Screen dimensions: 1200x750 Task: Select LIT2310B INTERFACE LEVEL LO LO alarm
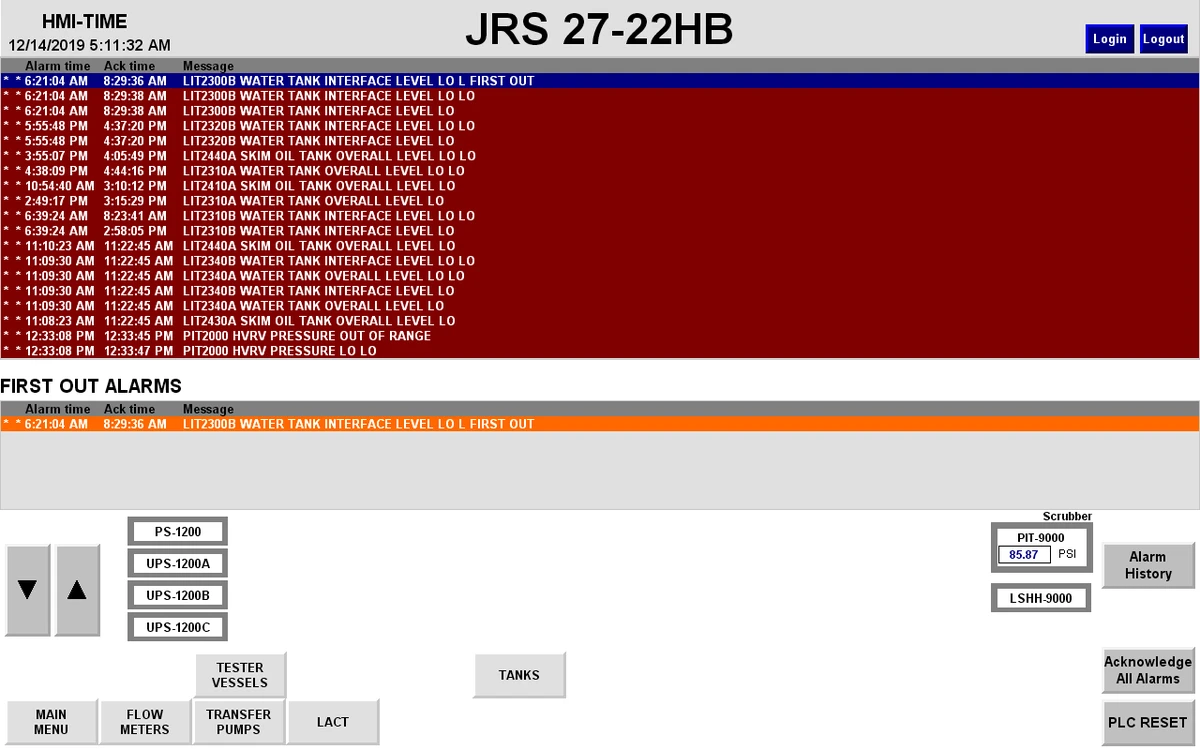(600, 216)
